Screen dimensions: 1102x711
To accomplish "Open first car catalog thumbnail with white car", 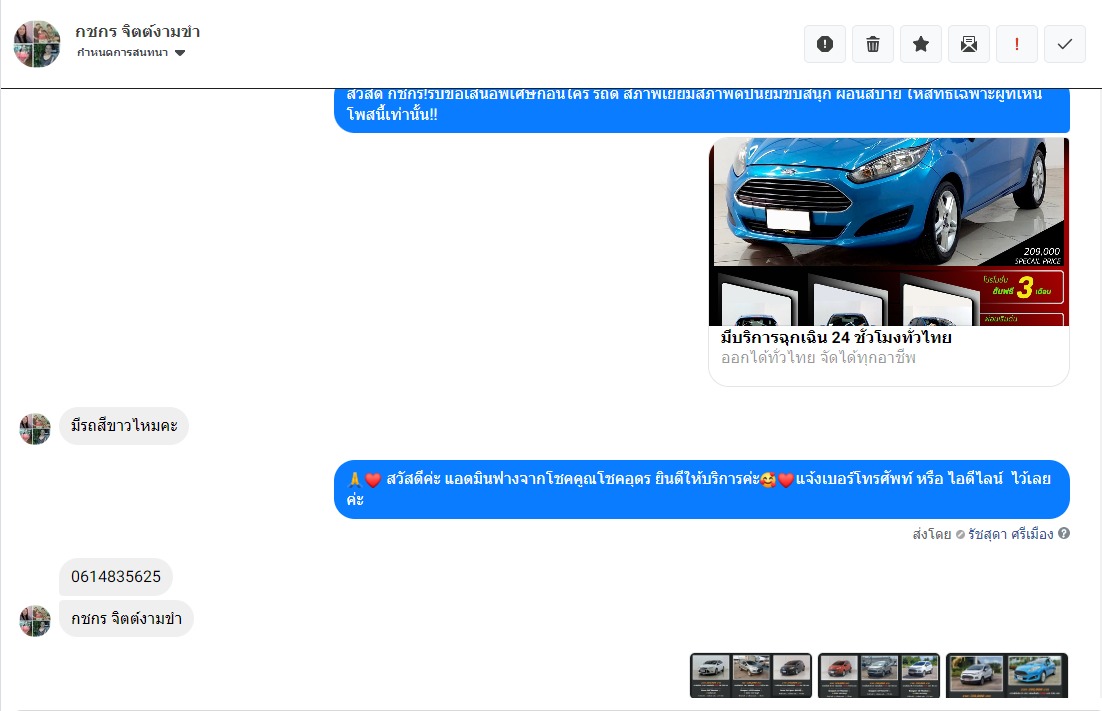I will click(751, 675).
